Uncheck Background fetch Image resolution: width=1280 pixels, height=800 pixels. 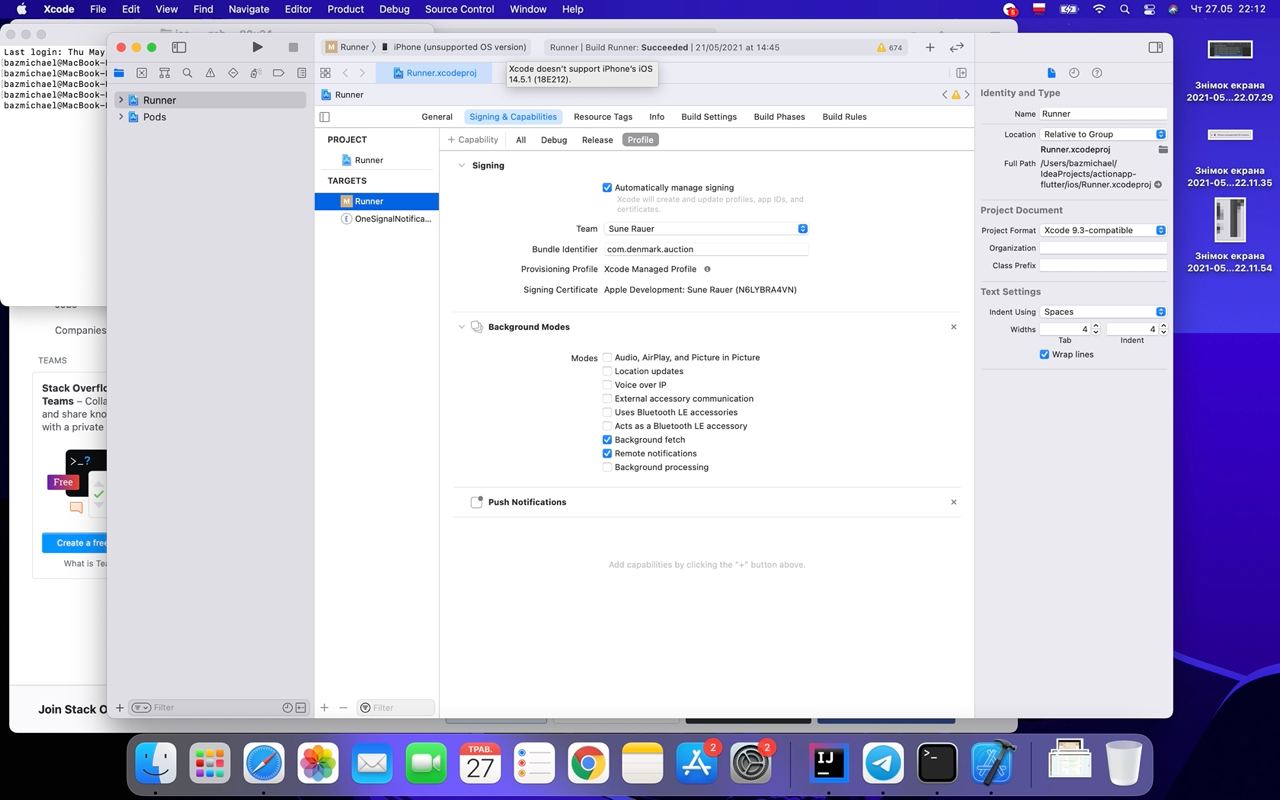tap(607, 440)
